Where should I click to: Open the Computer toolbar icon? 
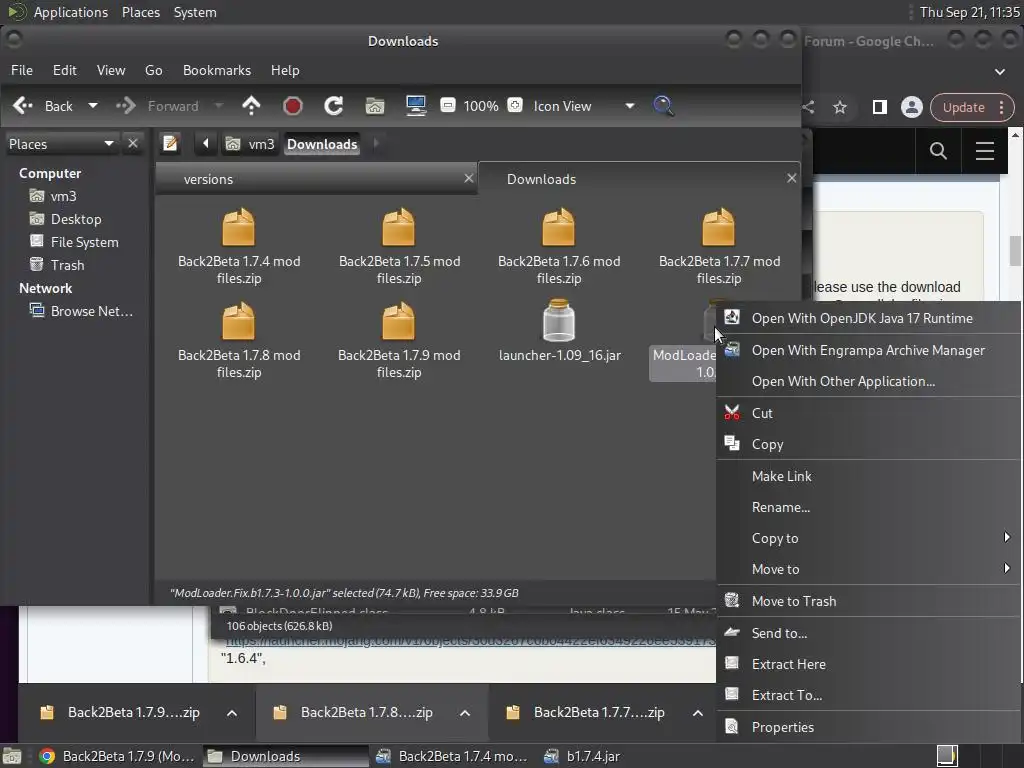(x=416, y=106)
